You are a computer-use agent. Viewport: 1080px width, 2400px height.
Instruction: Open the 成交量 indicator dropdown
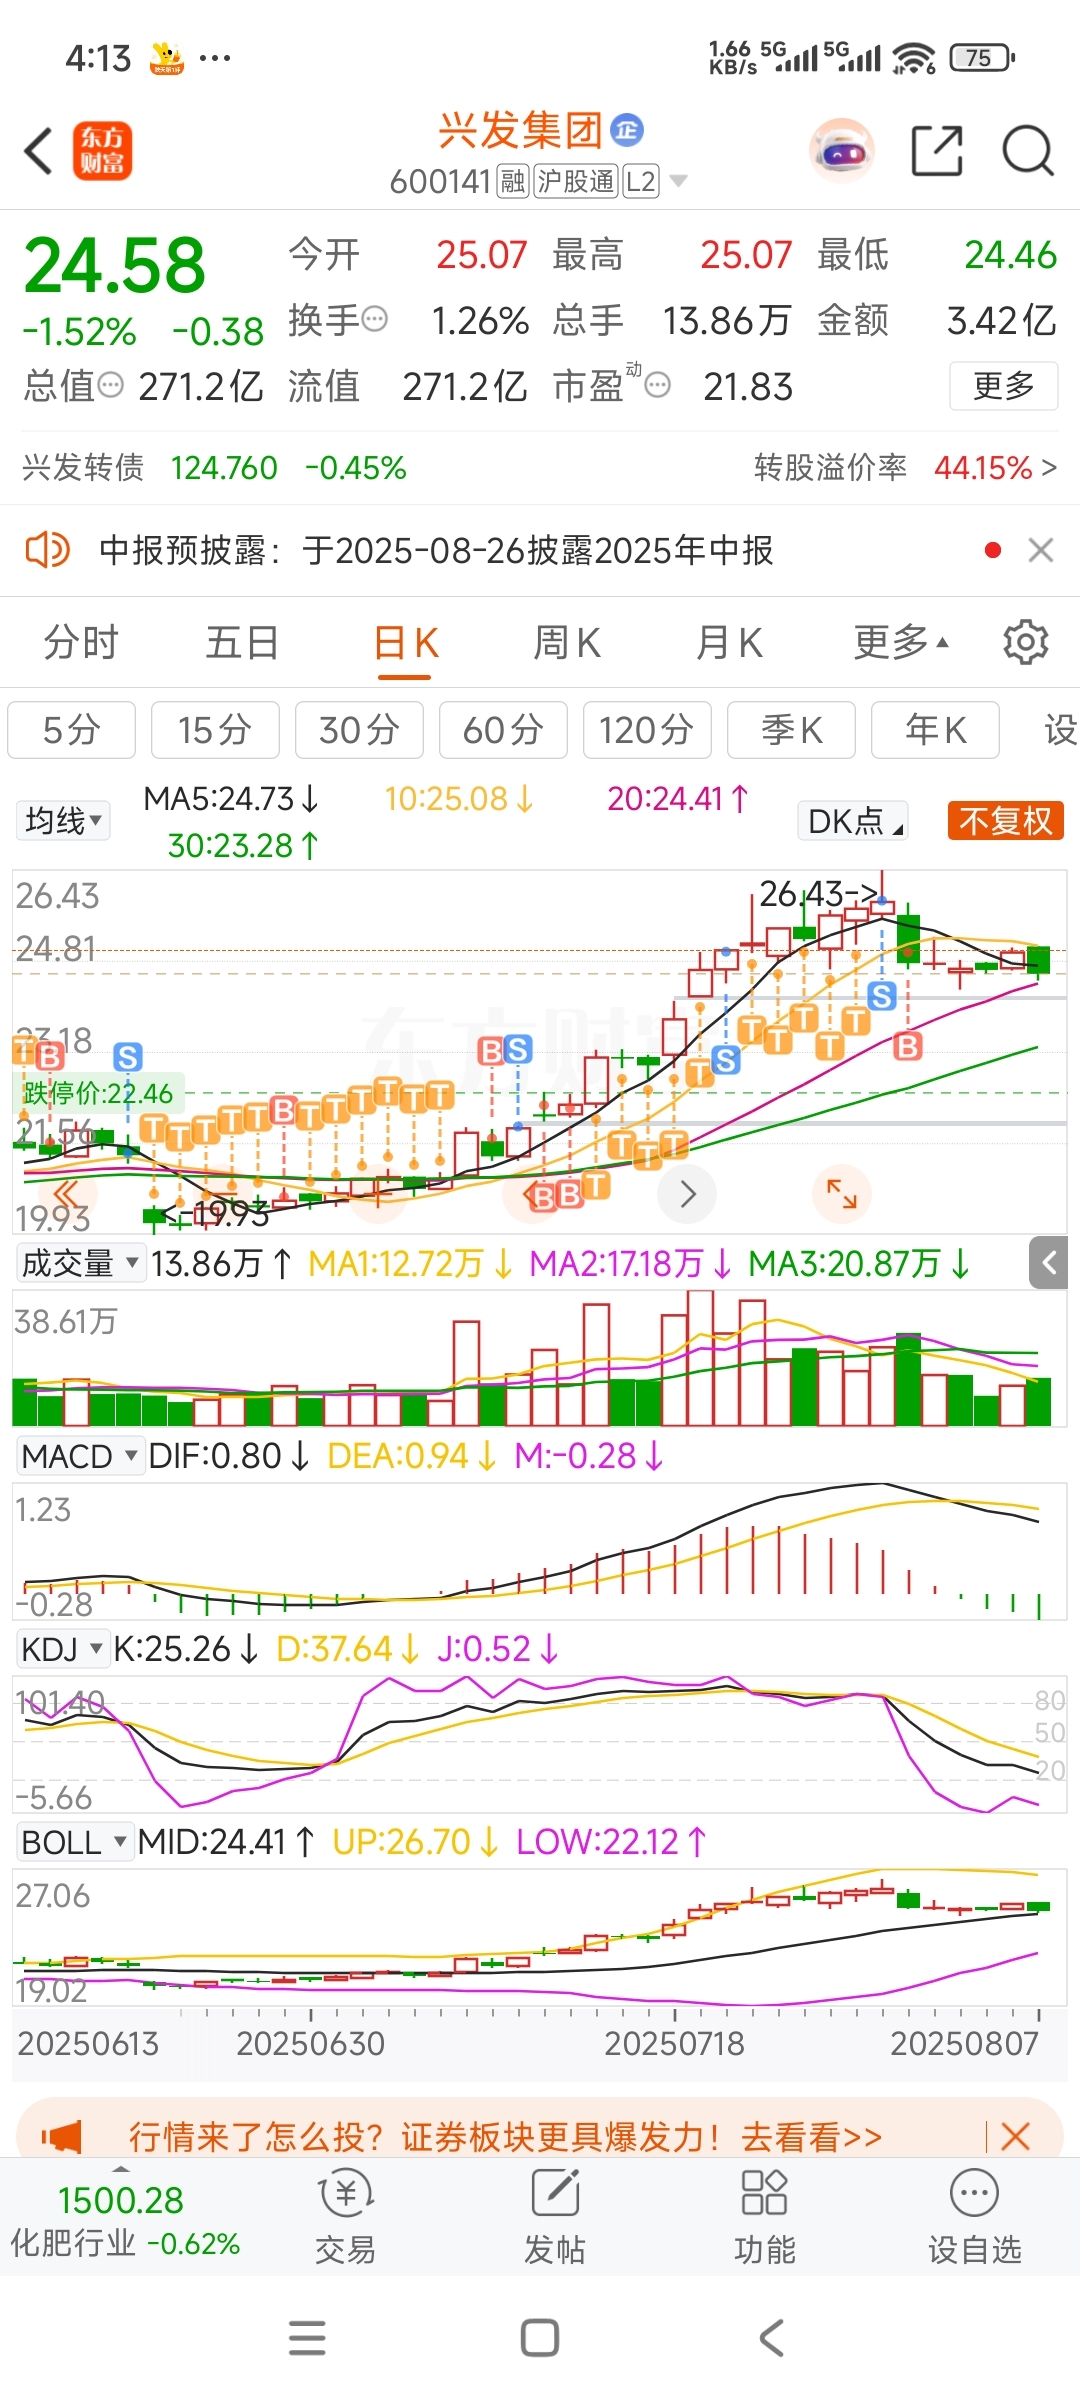coord(80,1263)
